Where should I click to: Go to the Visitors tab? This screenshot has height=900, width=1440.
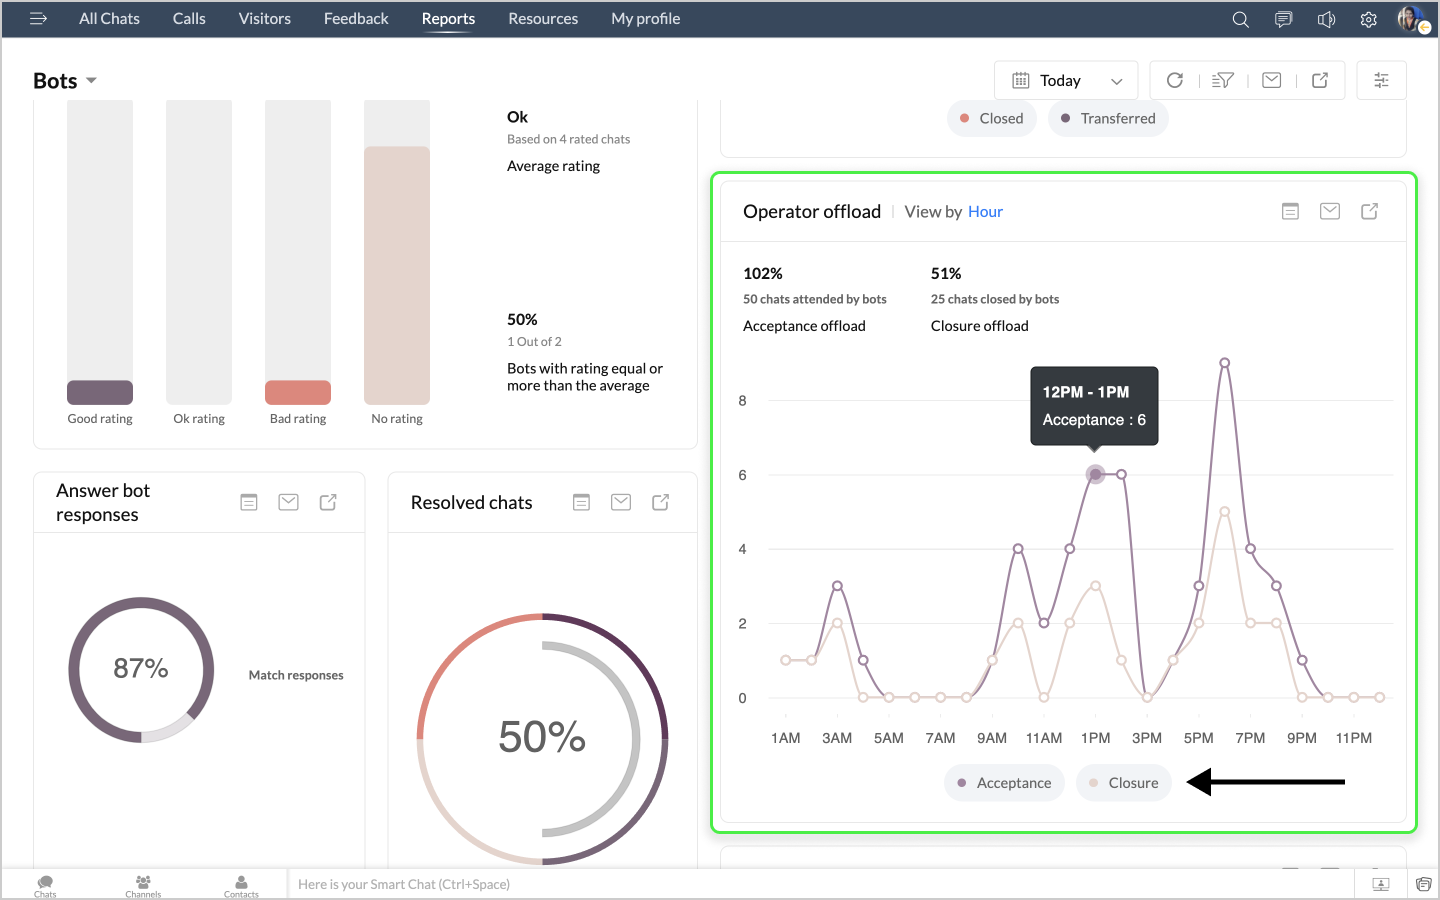click(264, 19)
